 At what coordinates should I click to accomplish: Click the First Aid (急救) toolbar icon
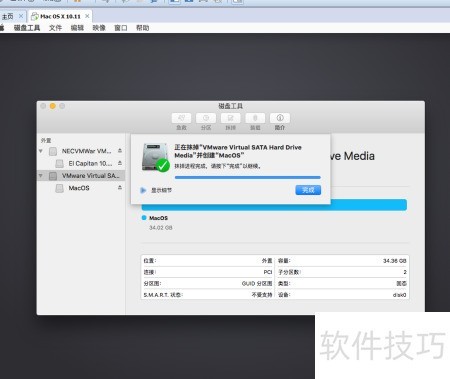point(181,118)
